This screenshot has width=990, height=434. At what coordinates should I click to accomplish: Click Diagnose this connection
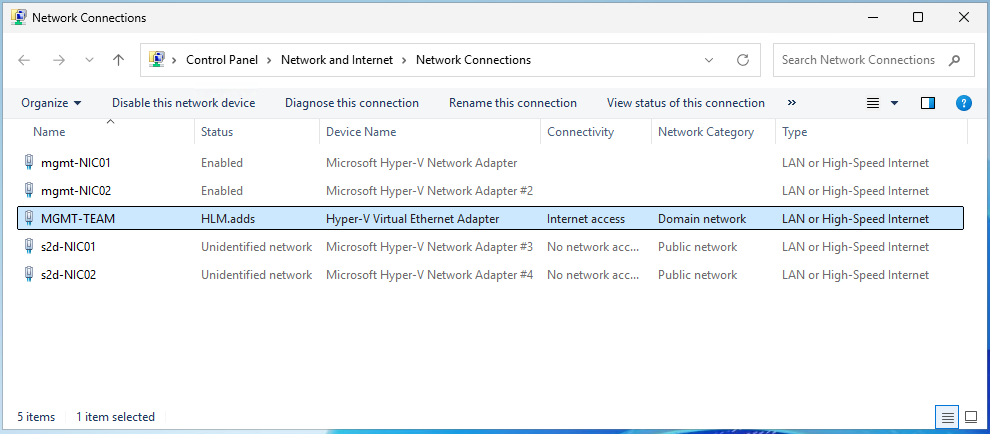click(x=351, y=103)
